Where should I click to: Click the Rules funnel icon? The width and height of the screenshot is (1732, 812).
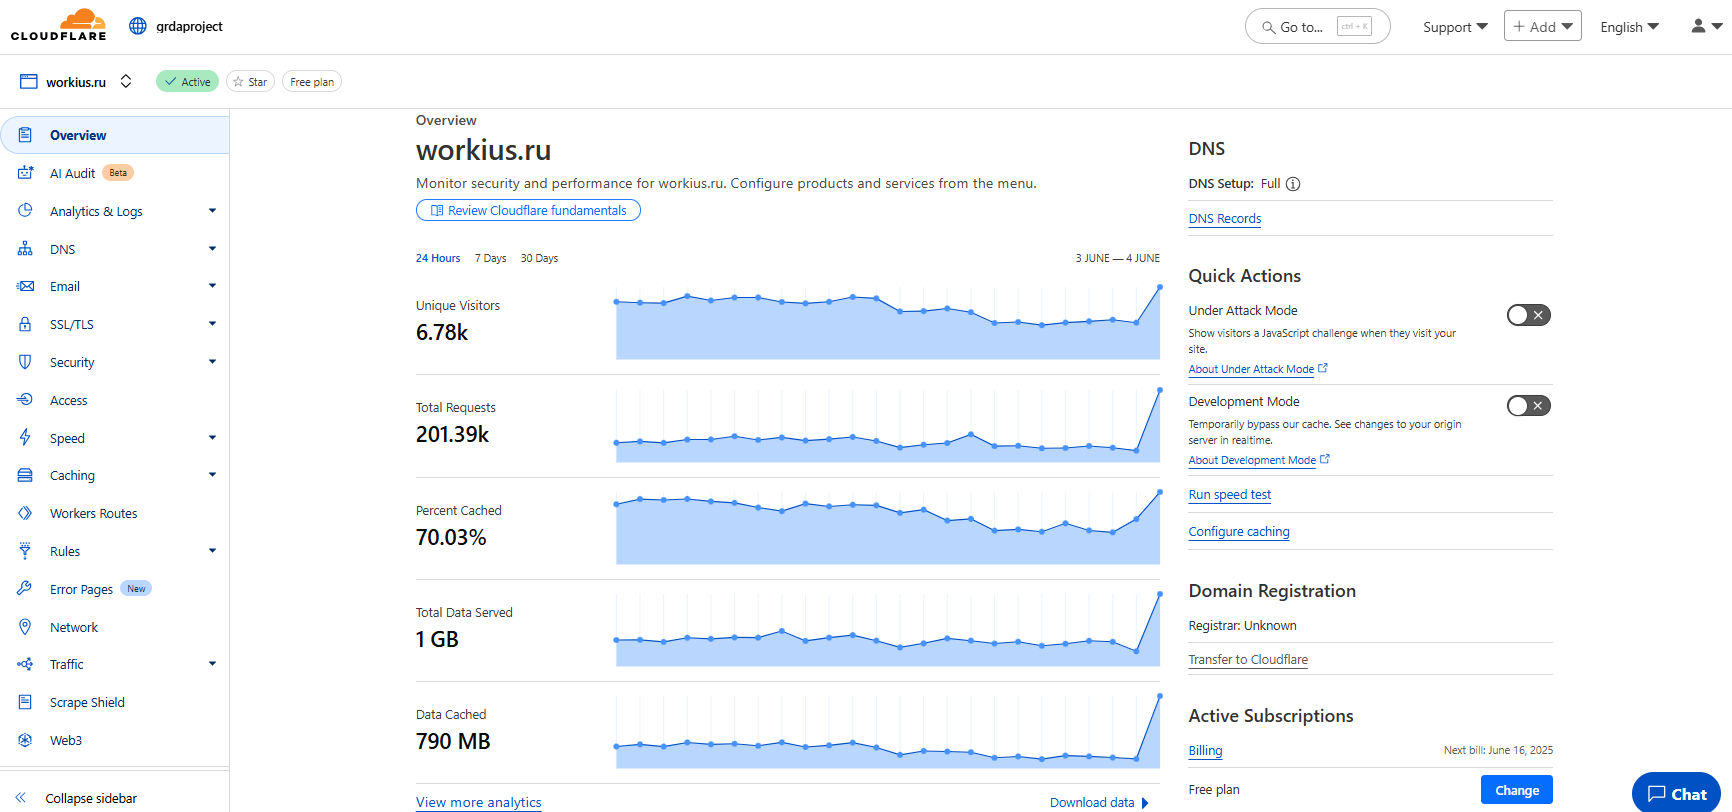tap(25, 551)
